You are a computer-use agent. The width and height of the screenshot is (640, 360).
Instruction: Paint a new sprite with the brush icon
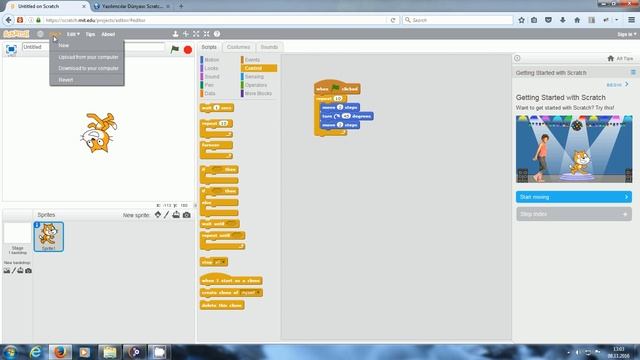click(167, 215)
